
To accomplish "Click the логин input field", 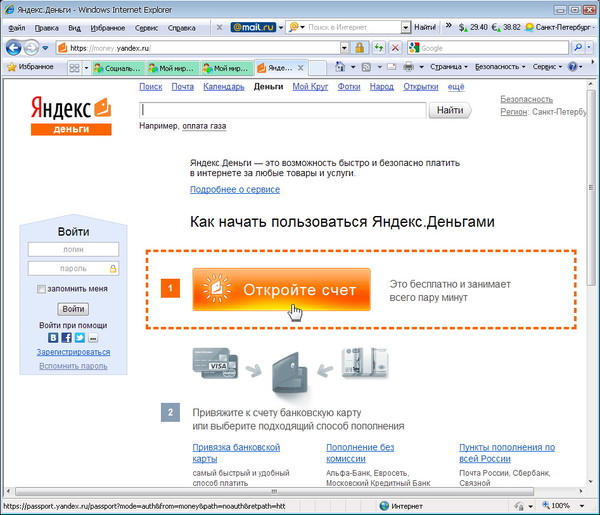I will pos(73,249).
